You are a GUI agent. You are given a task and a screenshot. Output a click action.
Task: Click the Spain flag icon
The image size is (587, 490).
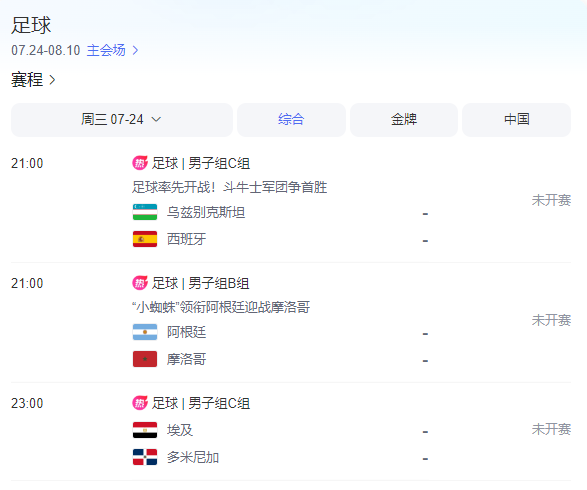[145, 239]
